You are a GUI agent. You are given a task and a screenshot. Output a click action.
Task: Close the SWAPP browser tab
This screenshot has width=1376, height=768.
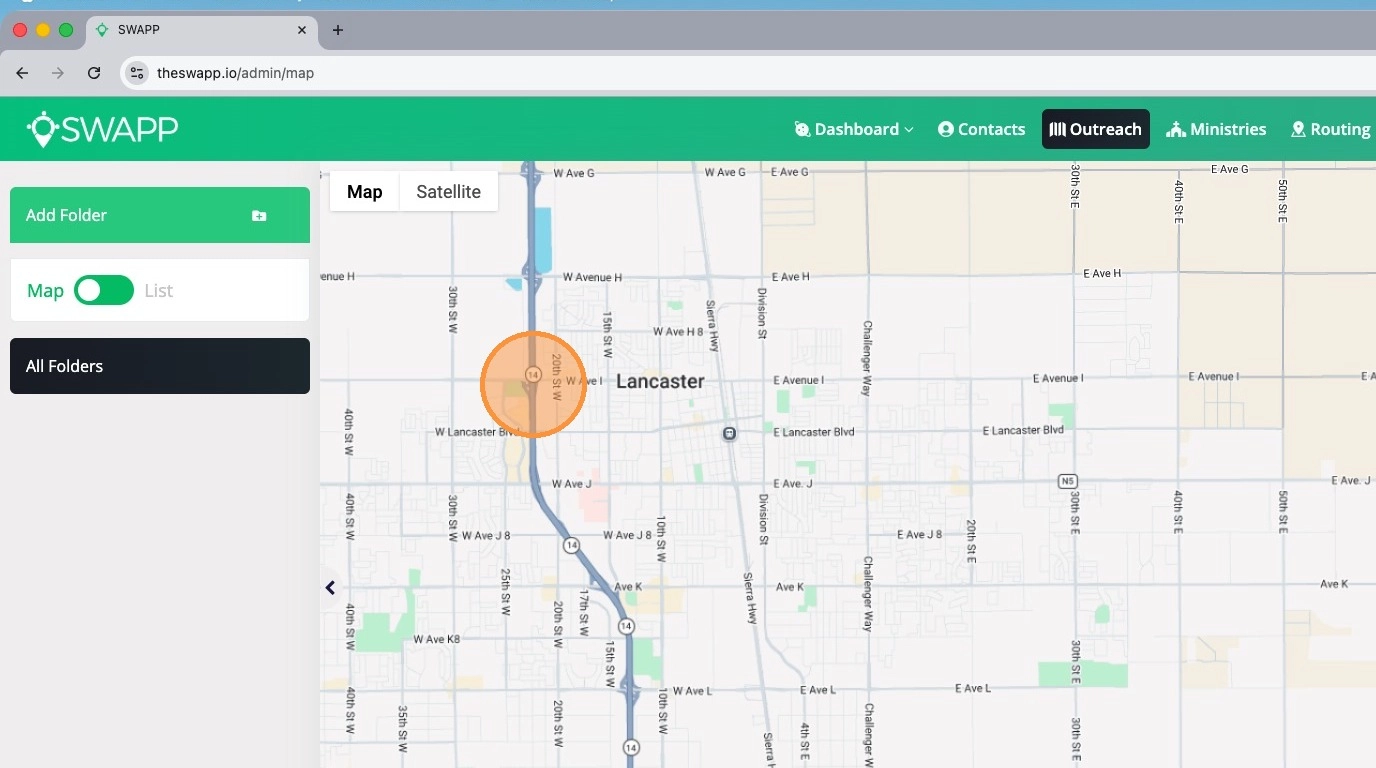tap(302, 30)
